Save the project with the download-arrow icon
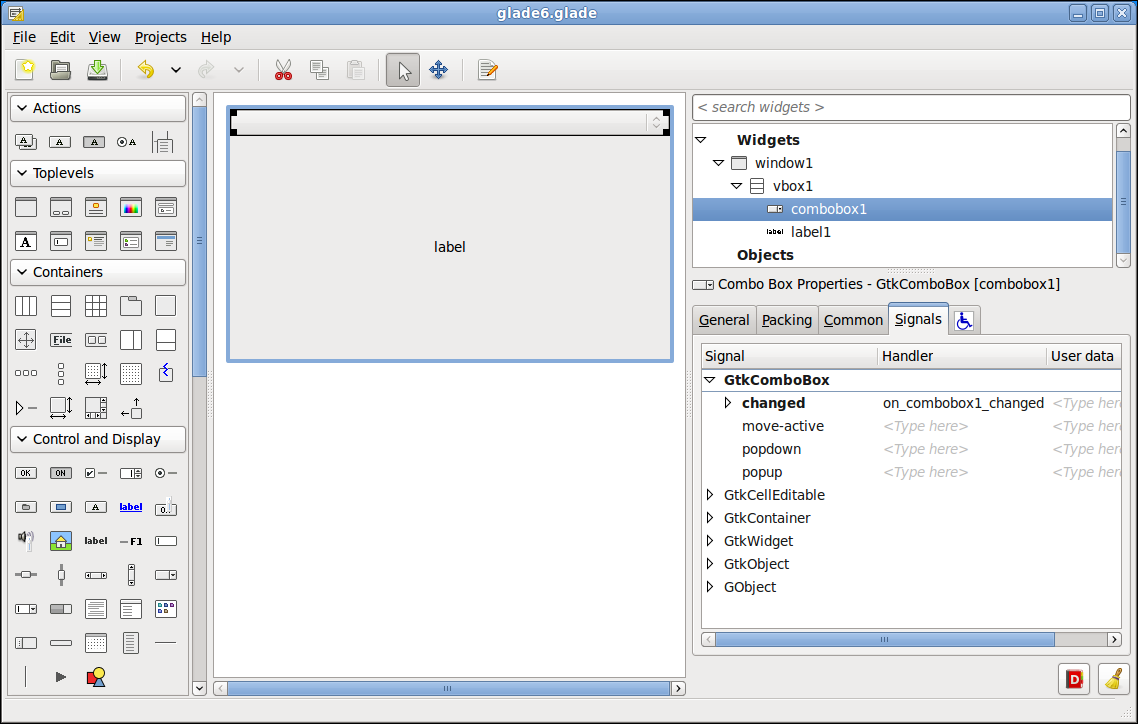Screen dimensions: 1138x724 tap(97, 70)
